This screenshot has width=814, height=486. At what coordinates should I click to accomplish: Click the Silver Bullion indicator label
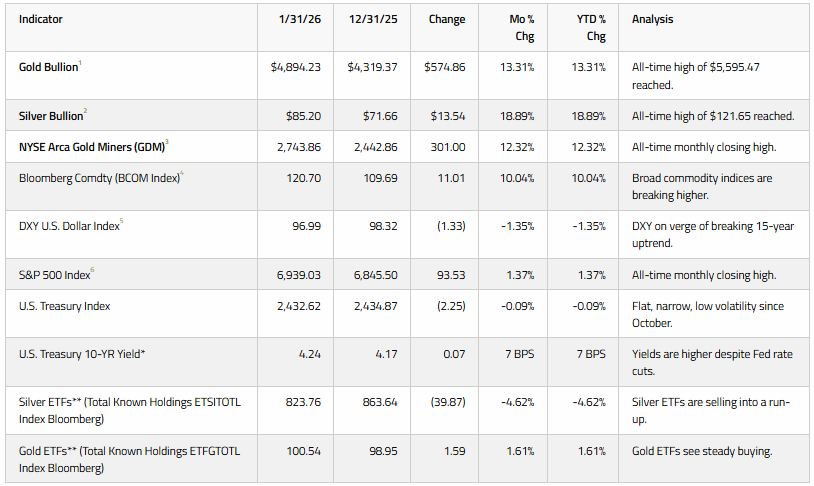click(x=51, y=116)
